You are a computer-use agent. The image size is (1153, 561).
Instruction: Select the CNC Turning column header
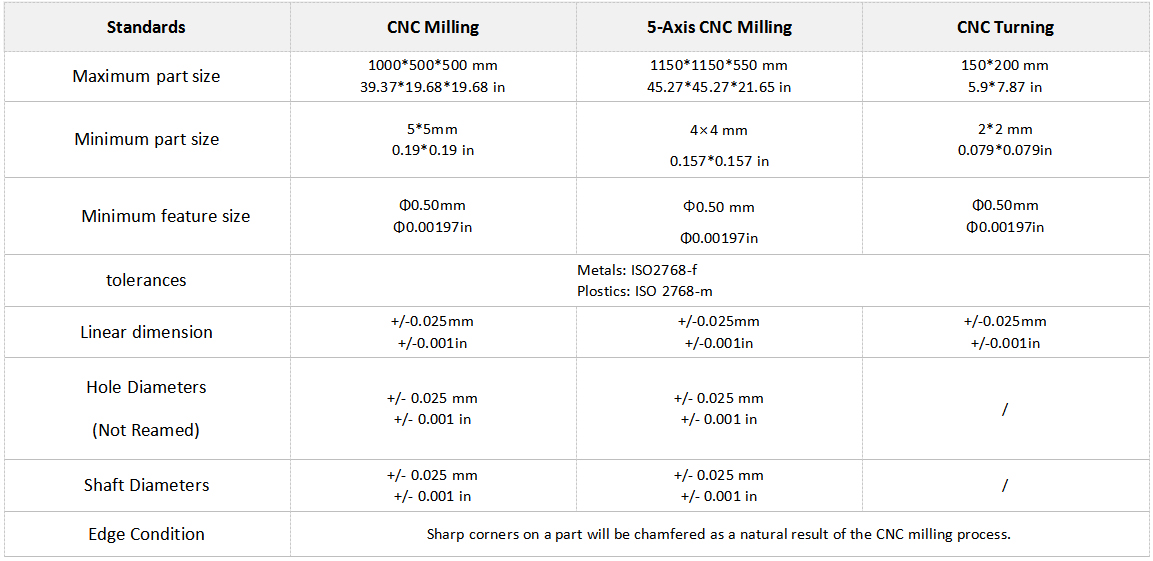click(x=1005, y=27)
